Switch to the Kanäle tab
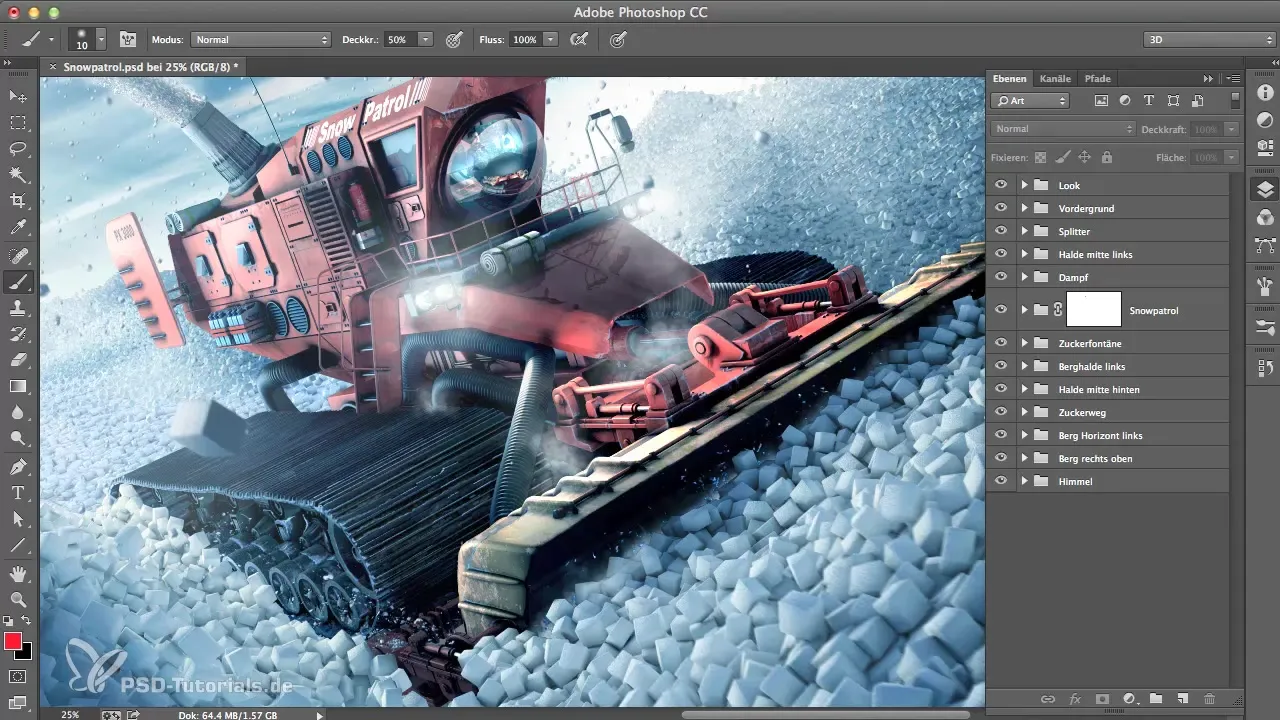This screenshot has width=1280, height=720. [x=1055, y=78]
